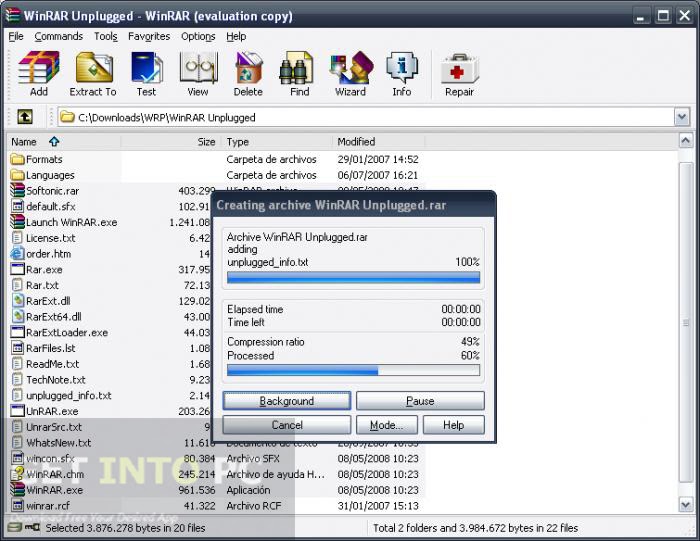Sort by the Name column header

(x=64, y=141)
